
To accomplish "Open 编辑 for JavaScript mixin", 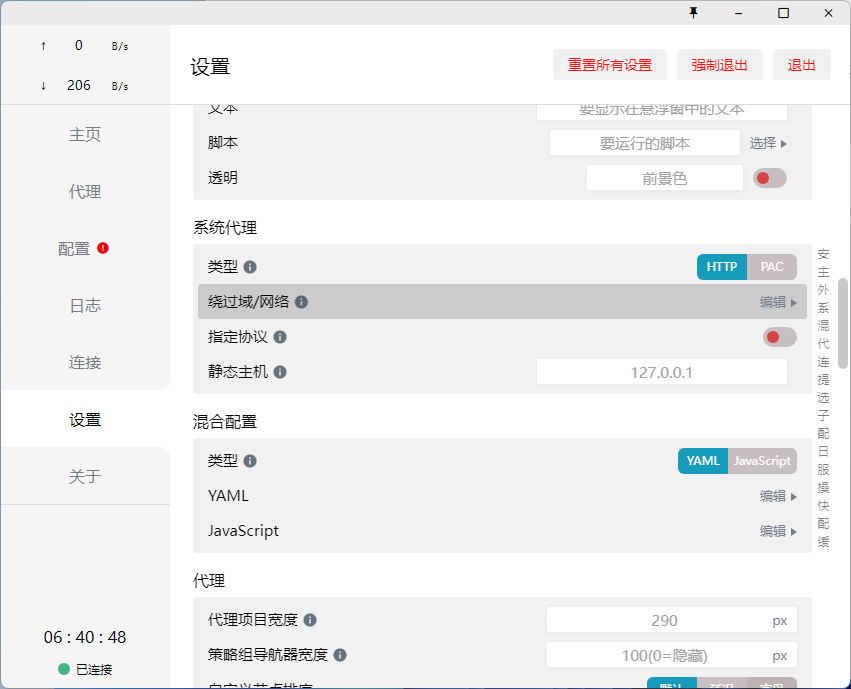I will (x=778, y=531).
